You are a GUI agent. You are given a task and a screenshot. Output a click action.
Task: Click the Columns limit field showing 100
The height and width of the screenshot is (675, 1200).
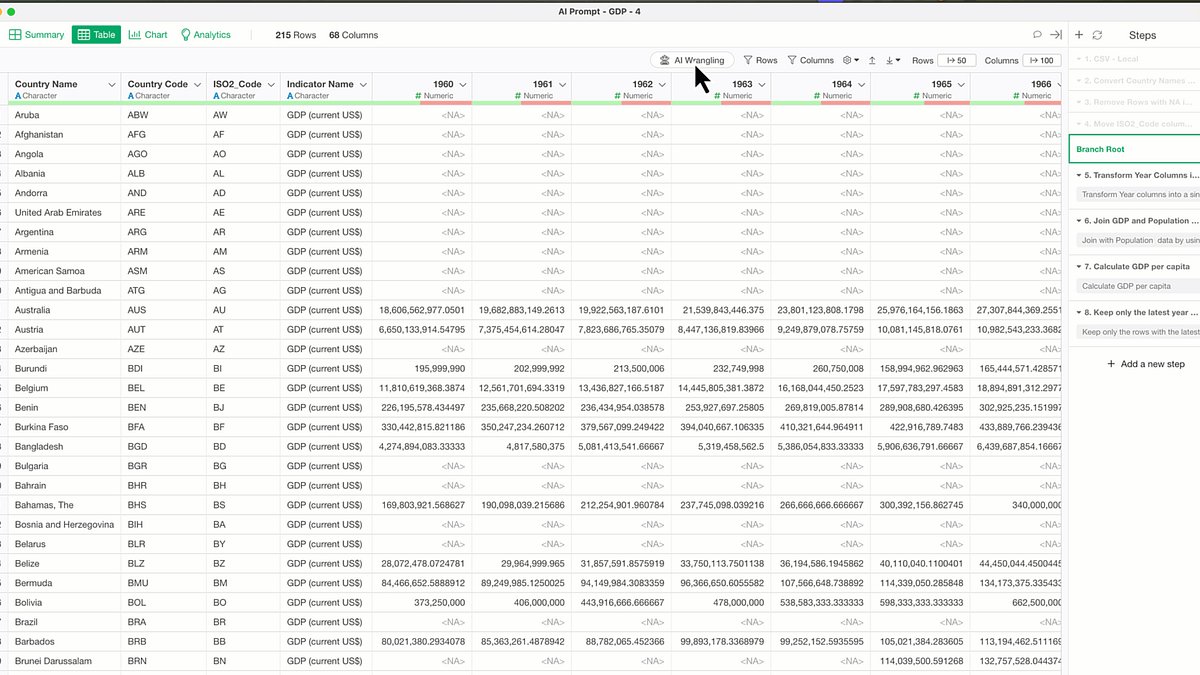(x=1043, y=60)
